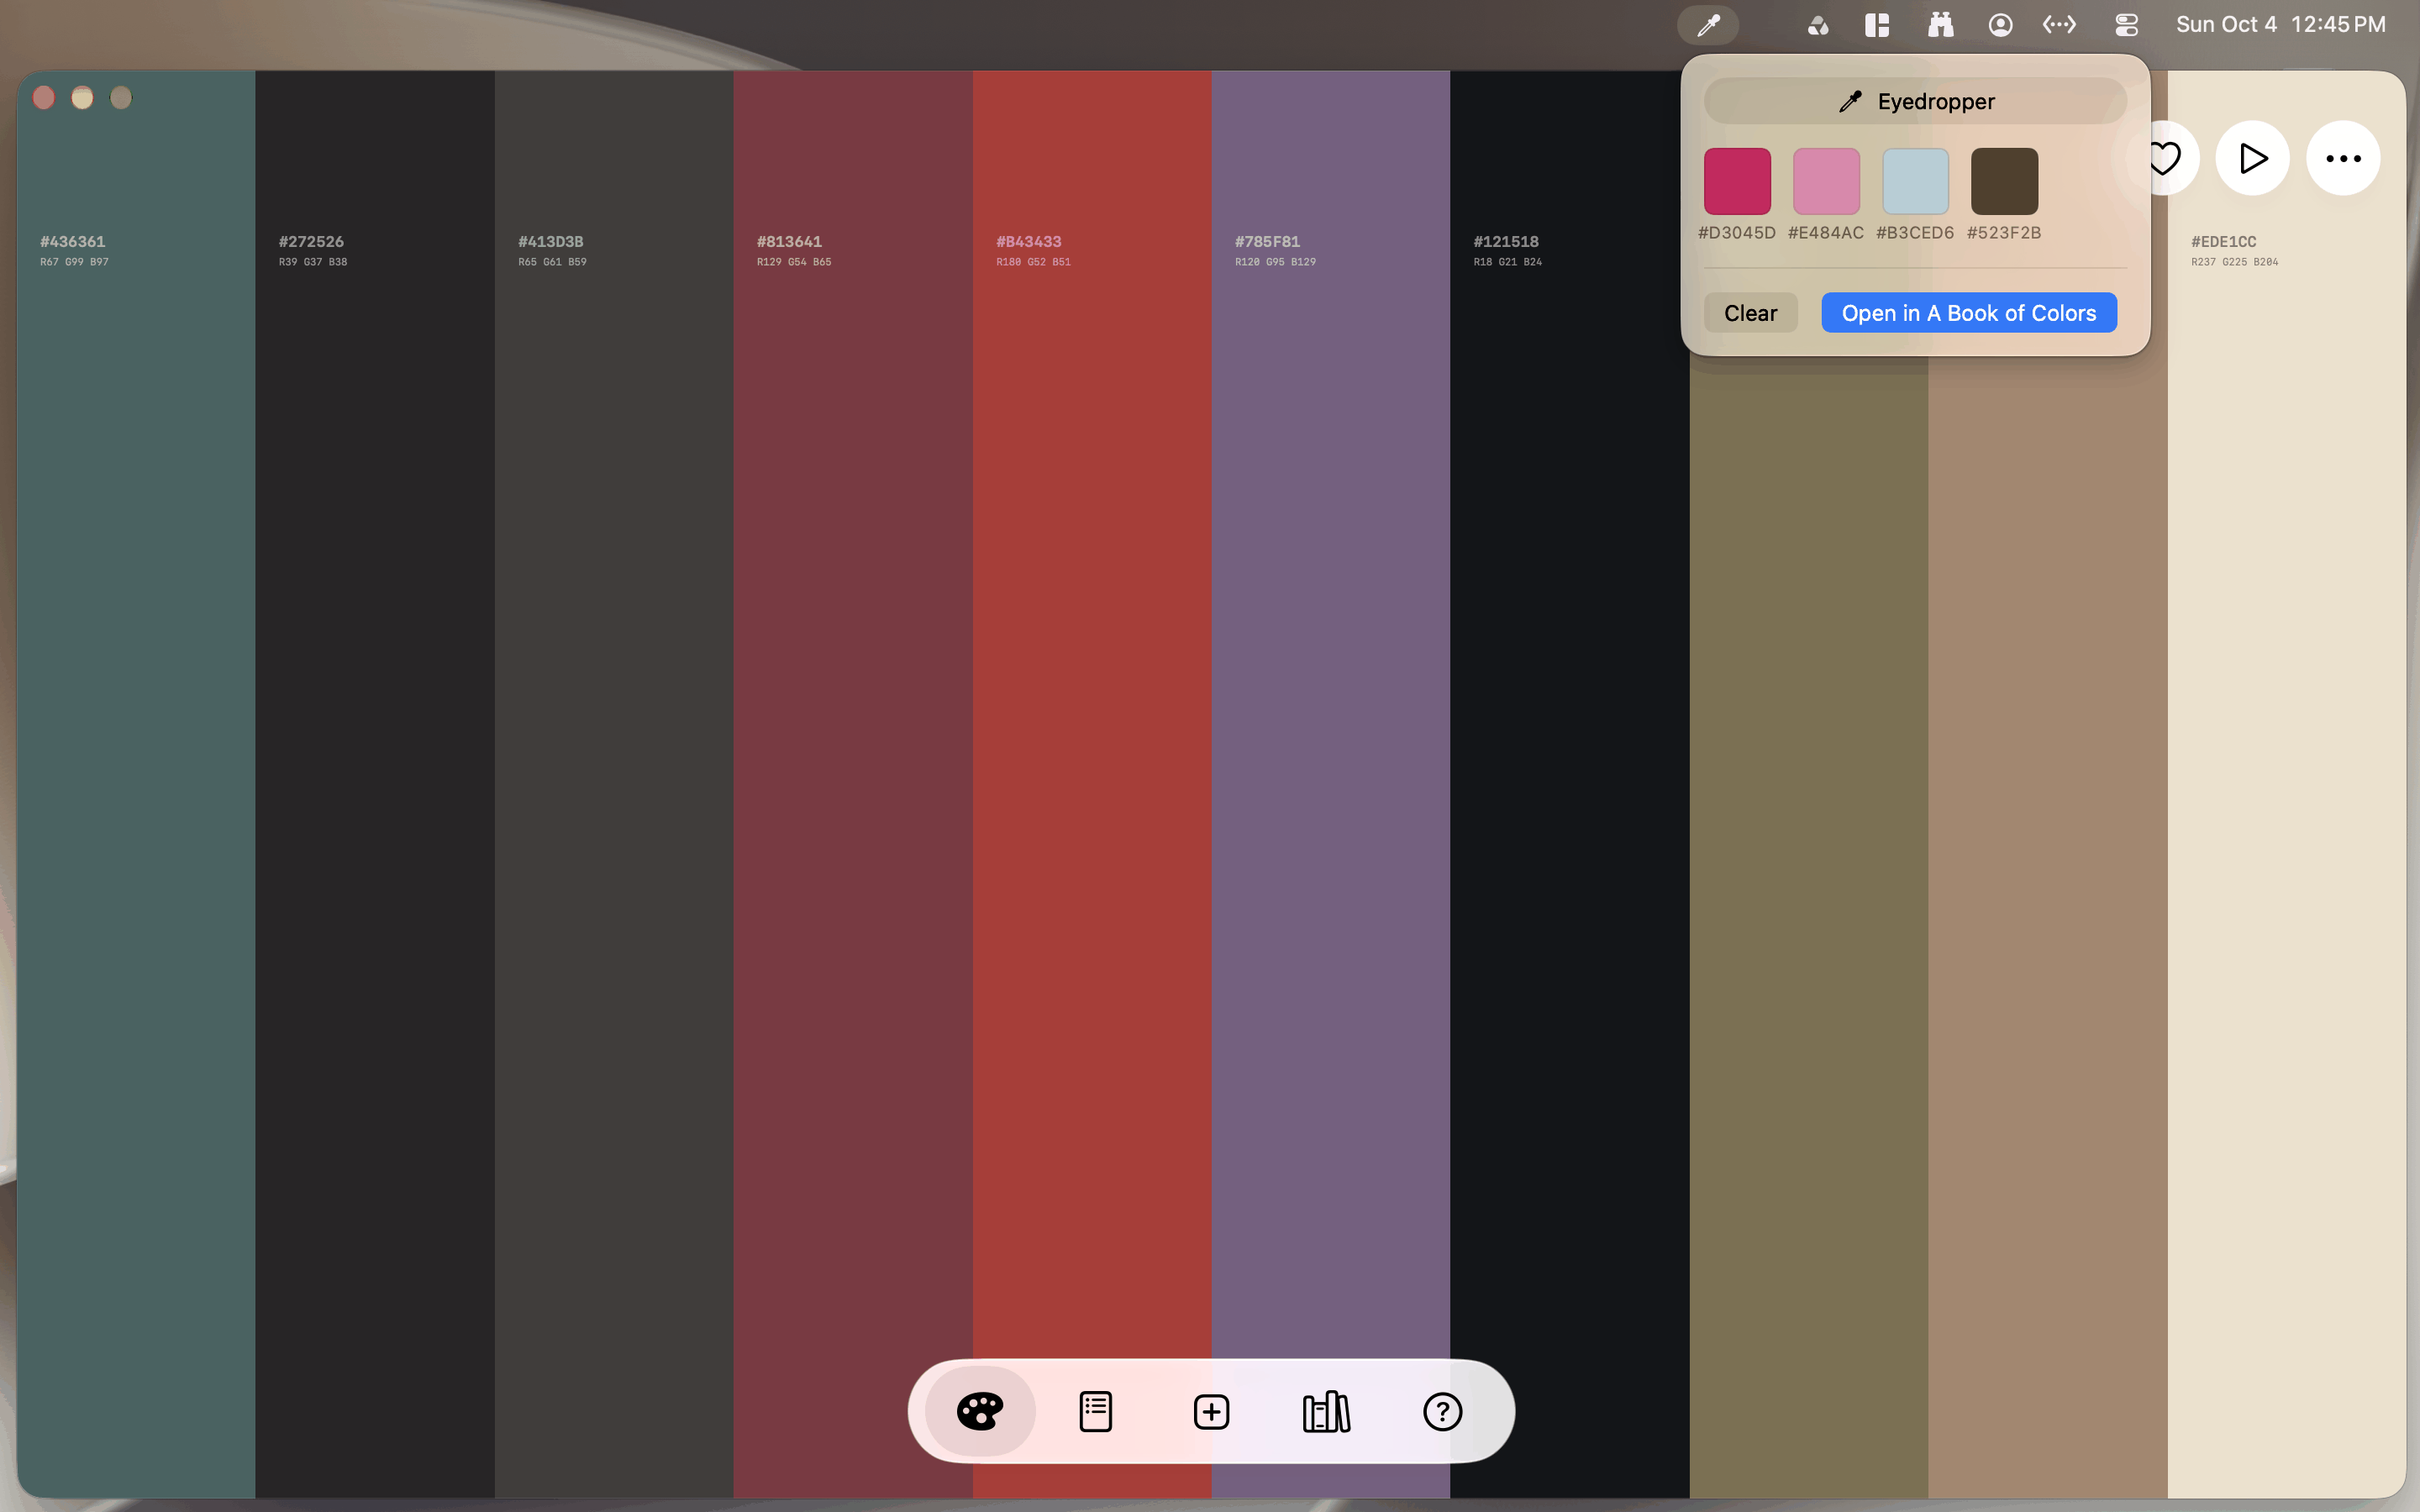Open Control Center in menu bar

pyautogui.click(x=2126, y=25)
